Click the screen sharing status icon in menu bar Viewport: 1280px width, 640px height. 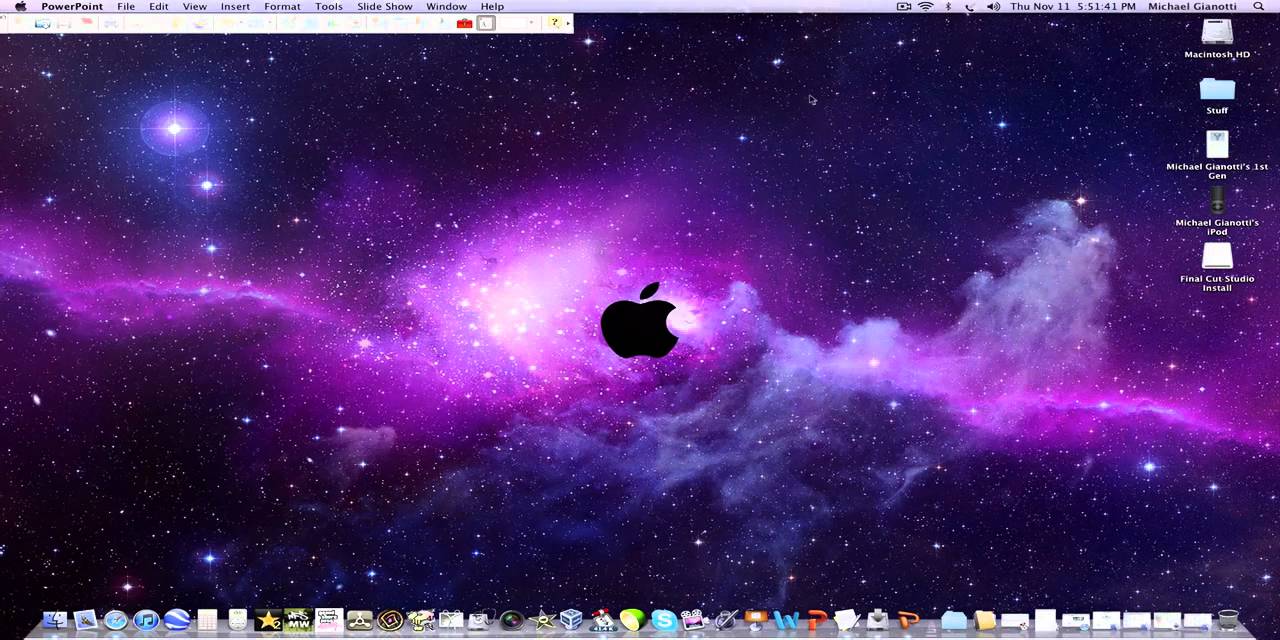click(904, 7)
